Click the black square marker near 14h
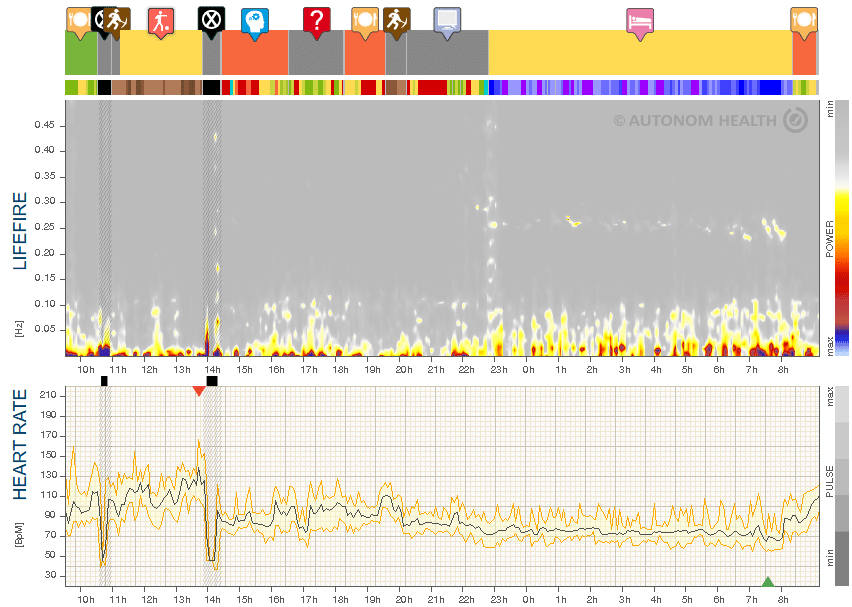Image resolution: width=852 pixels, height=607 pixels. point(212,381)
